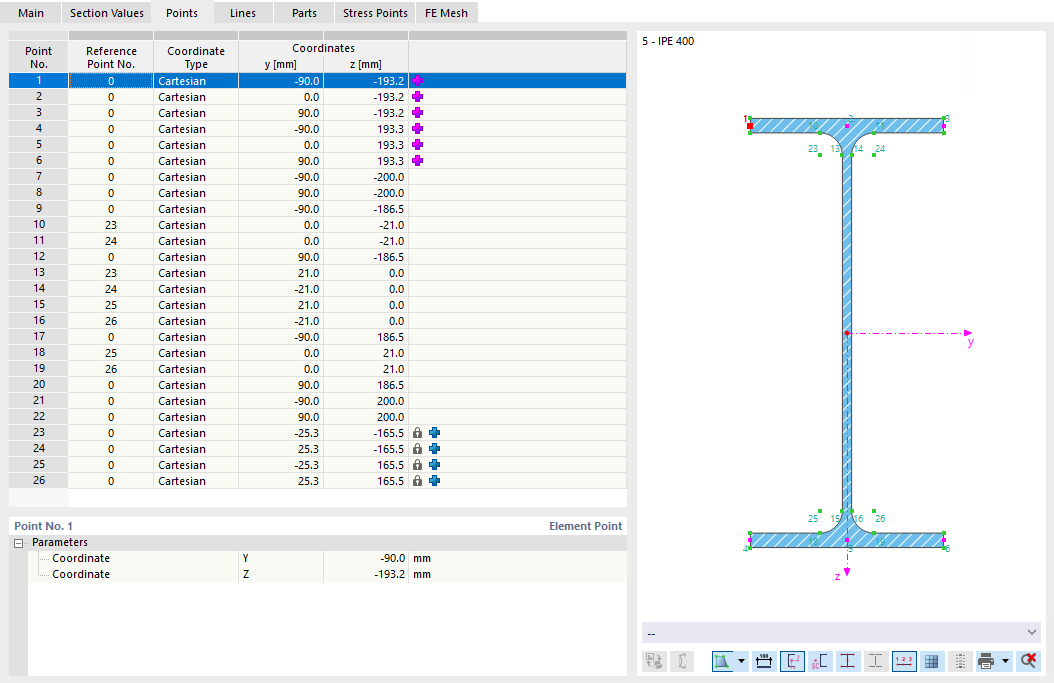Screen dimensions: 1054x683
Task: Toggle the y-z axes display icon
Action: pos(791,661)
